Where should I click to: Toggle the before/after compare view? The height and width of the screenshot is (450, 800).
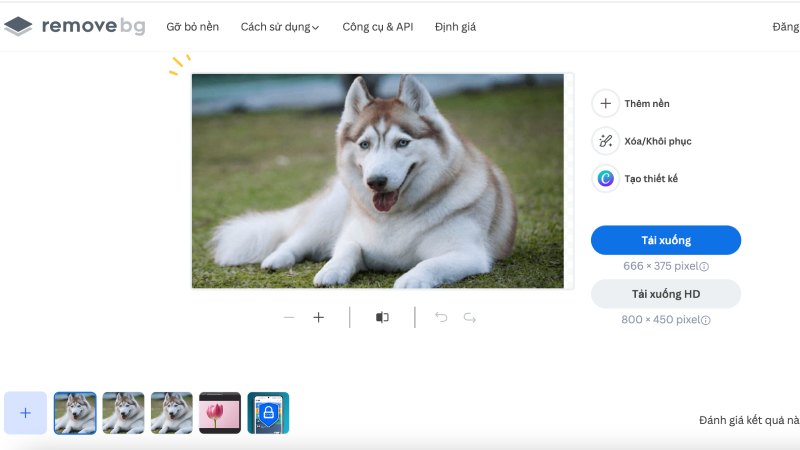click(382, 317)
